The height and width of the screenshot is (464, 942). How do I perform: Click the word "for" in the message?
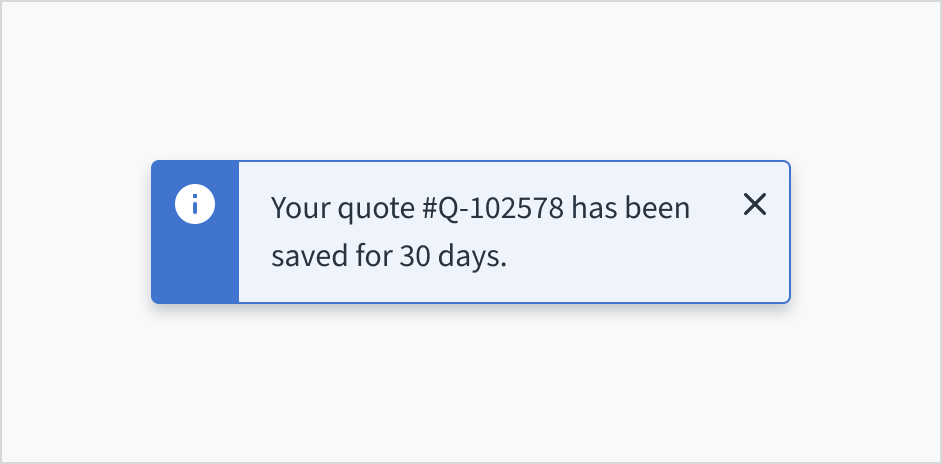tap(370, 256)
